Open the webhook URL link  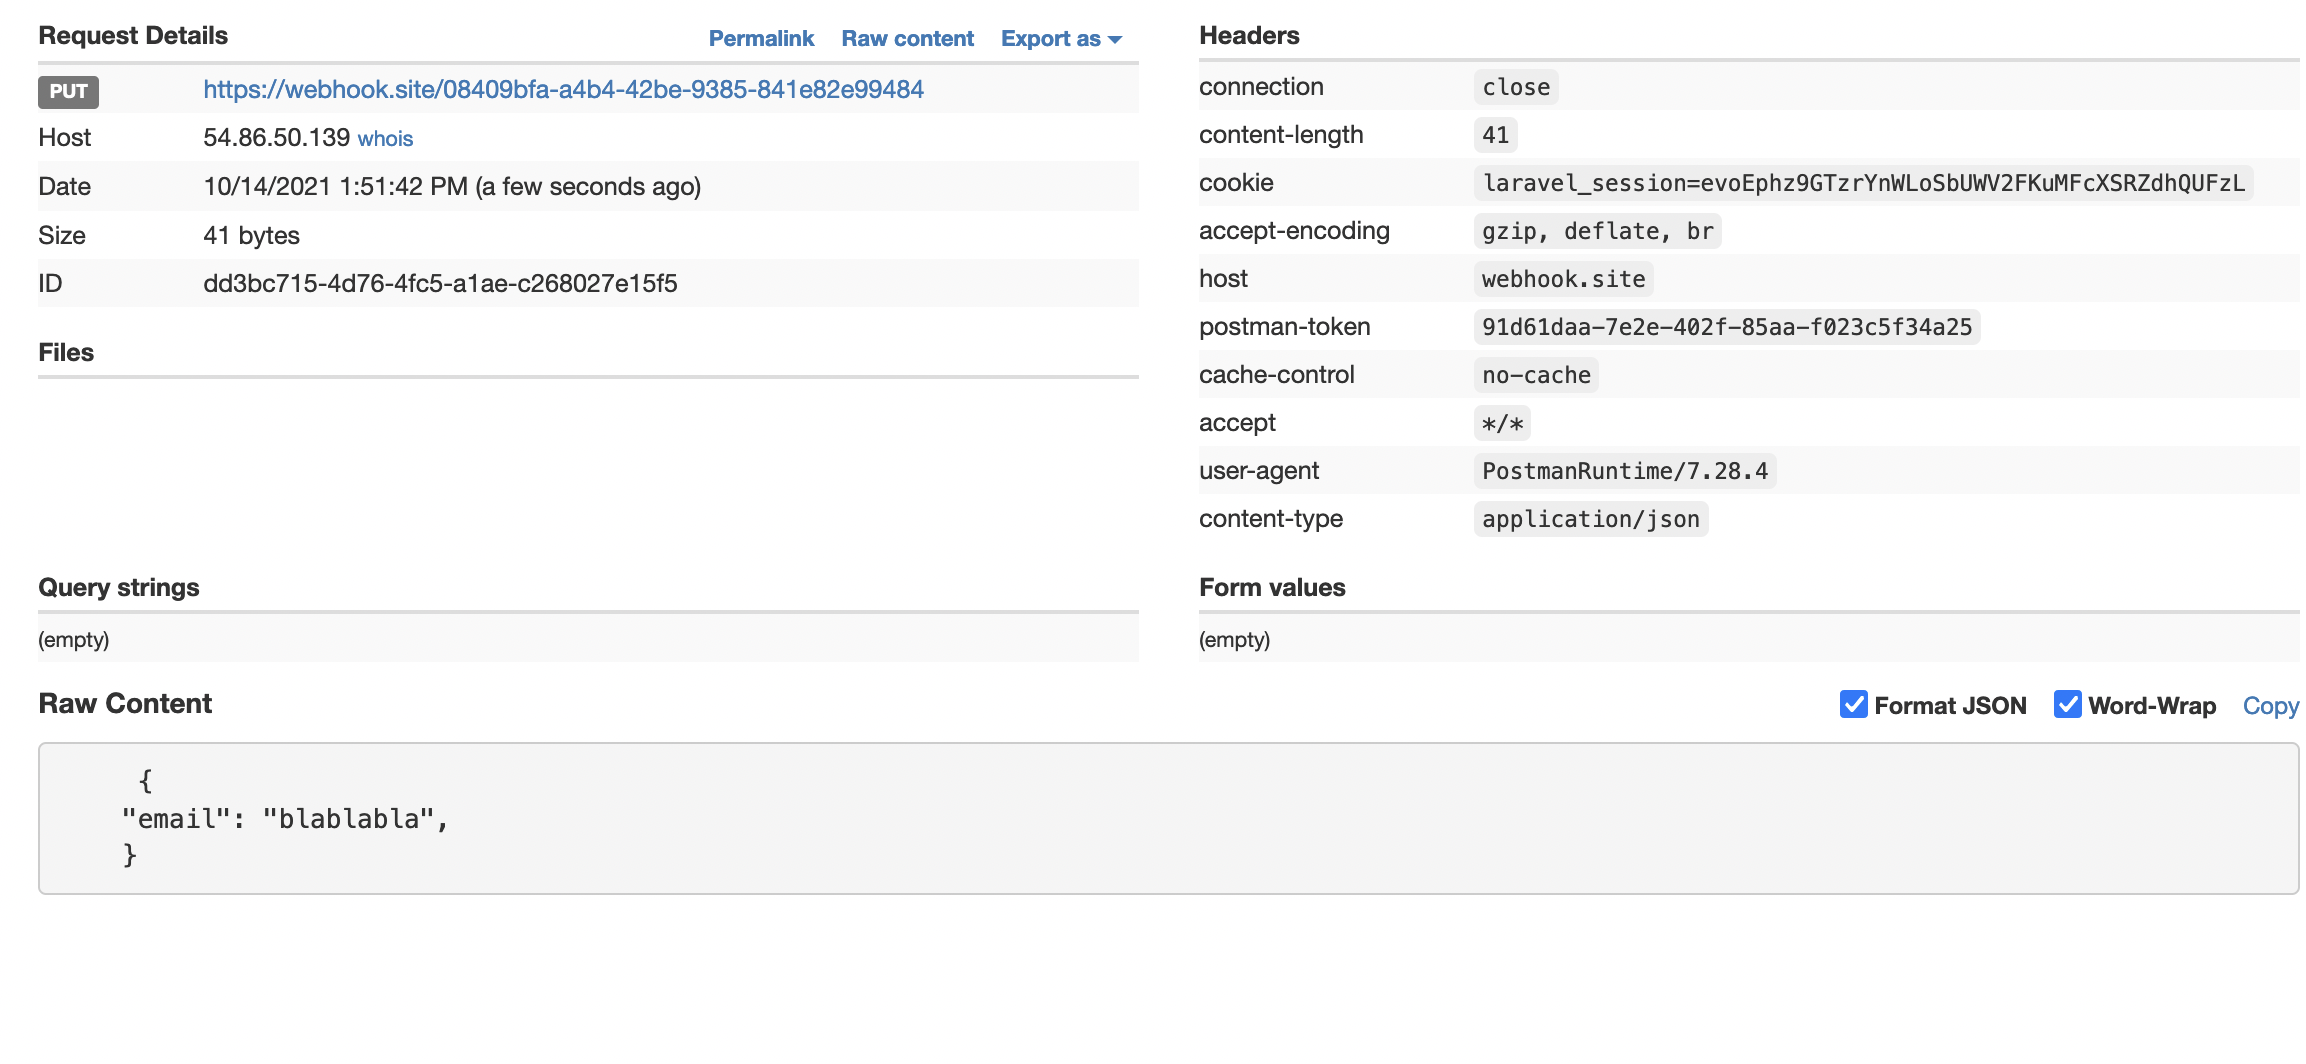coord(563,89)
